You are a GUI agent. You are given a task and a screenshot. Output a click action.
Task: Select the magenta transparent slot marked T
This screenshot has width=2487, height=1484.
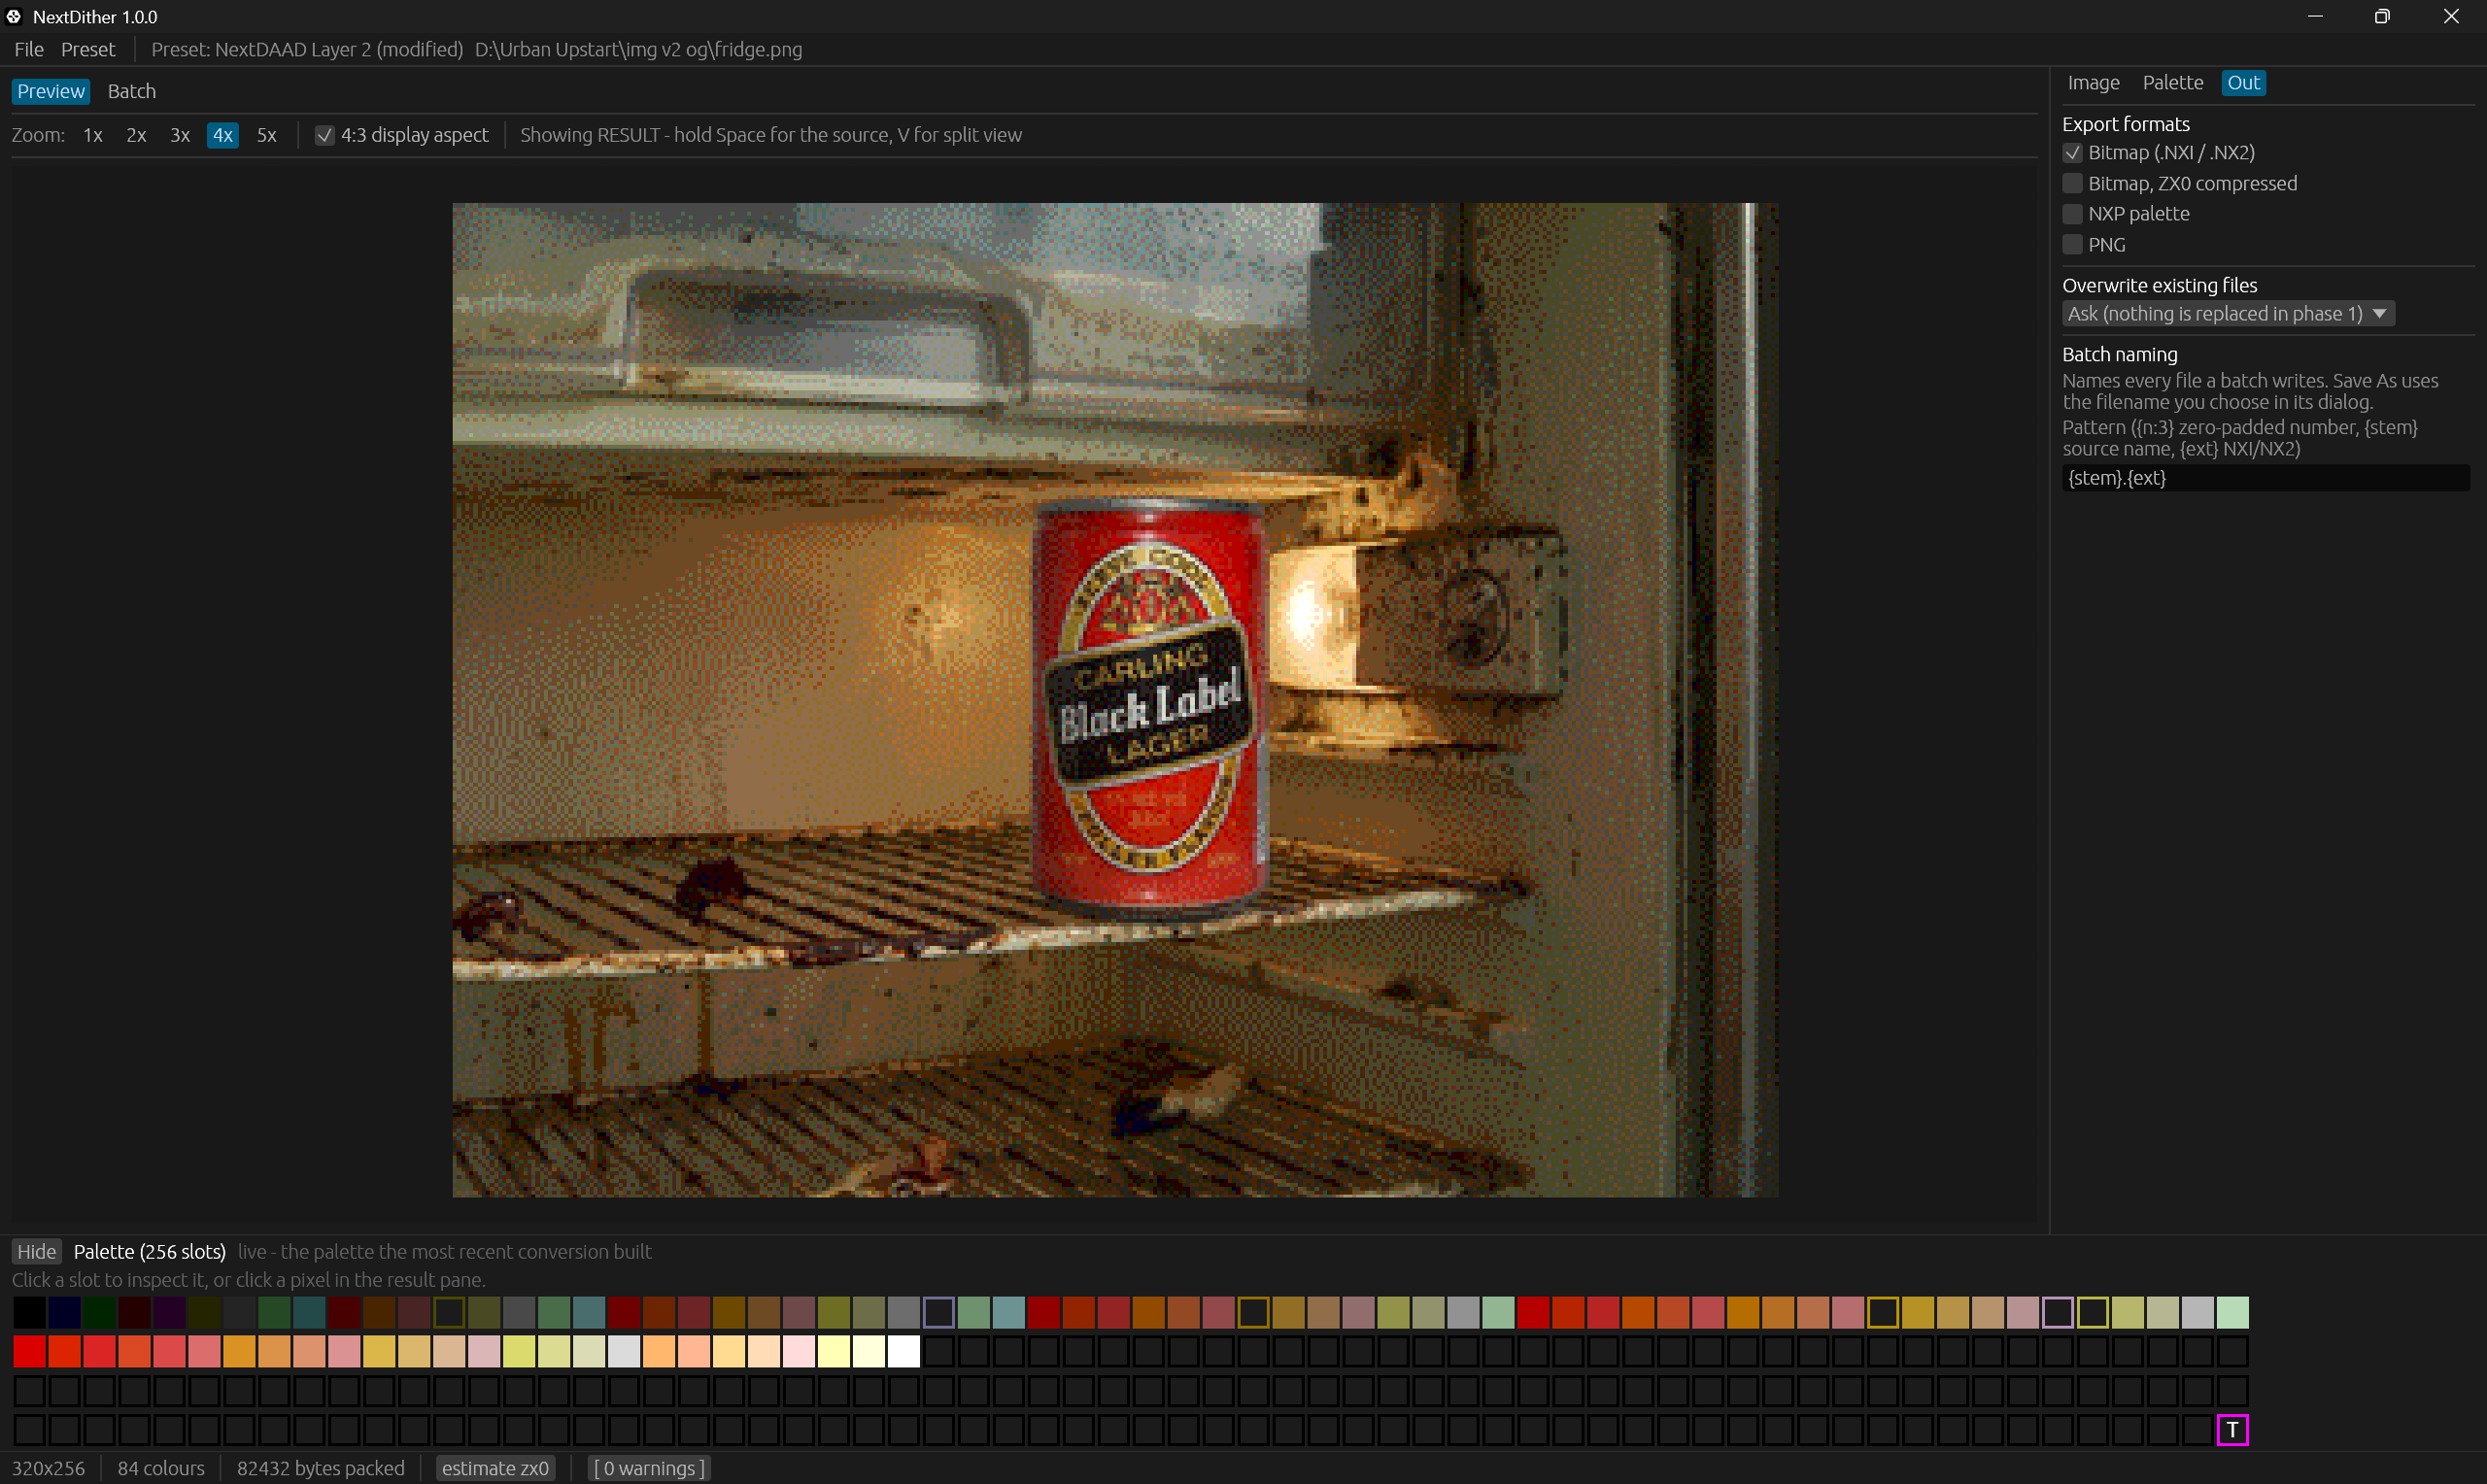coord(2232,1430)
